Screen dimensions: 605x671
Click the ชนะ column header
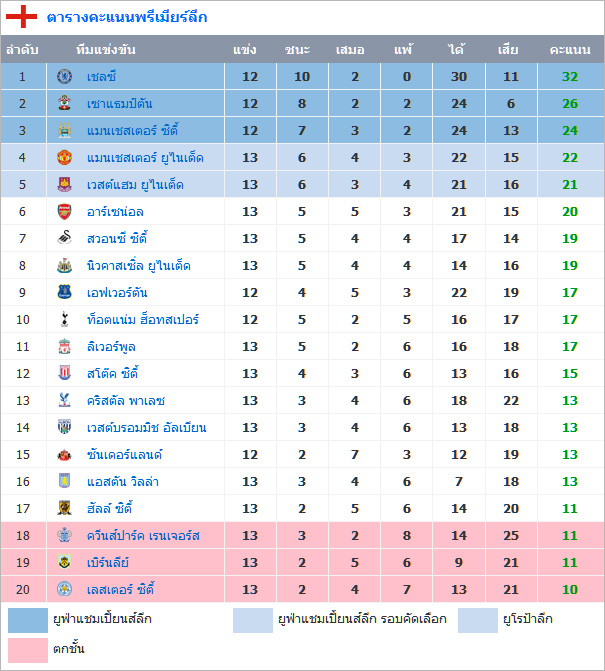coord(297,49)
